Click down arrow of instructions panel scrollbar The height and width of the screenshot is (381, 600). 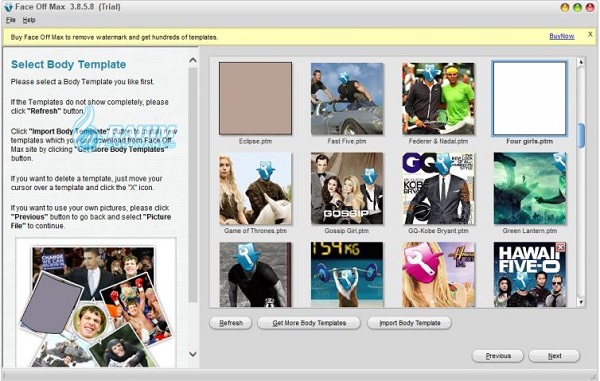click(193, 354)
